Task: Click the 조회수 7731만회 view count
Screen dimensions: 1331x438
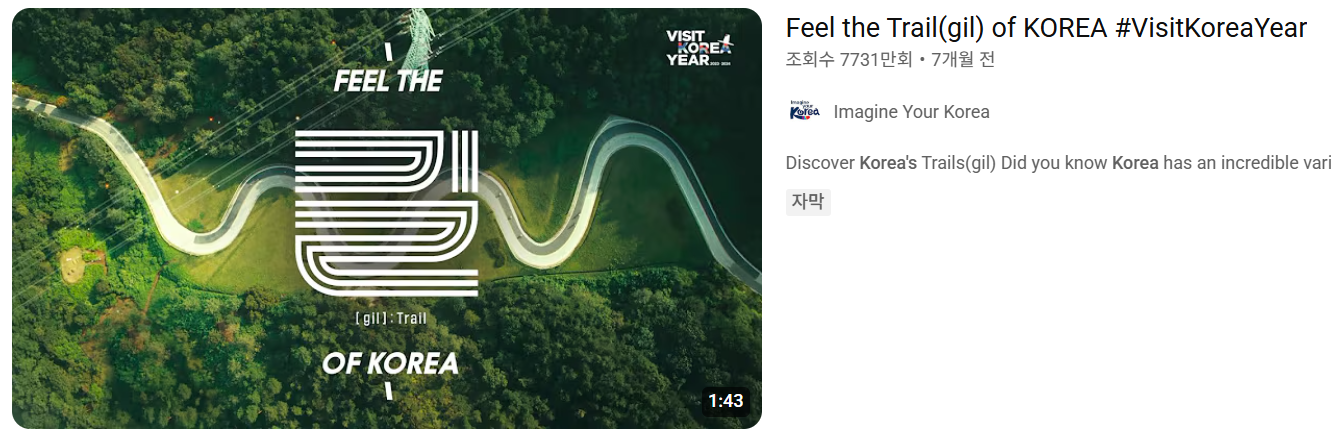Action: click(849, 60)
